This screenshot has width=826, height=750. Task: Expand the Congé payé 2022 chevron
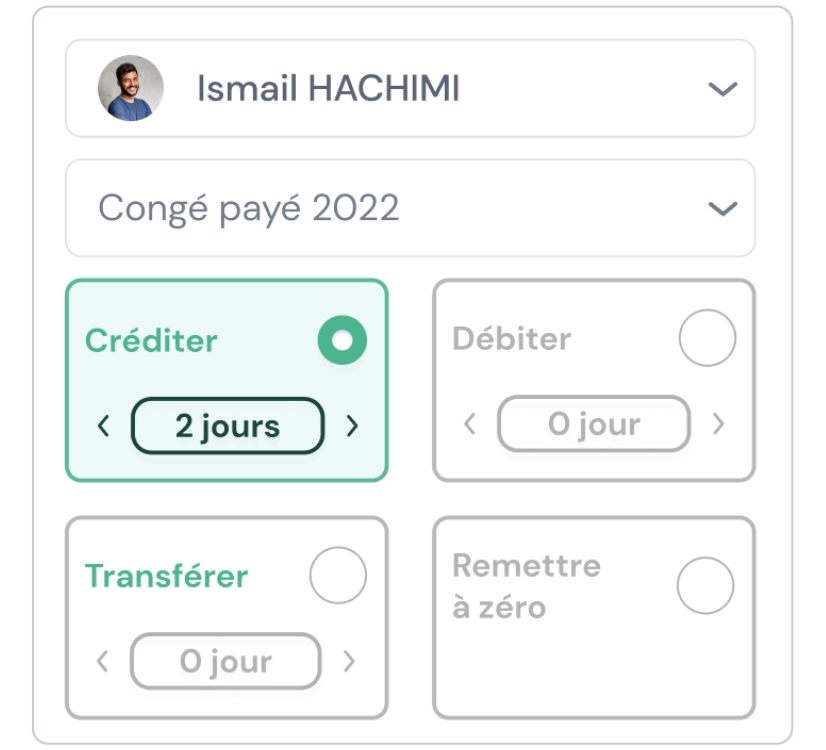pos(723,209)
